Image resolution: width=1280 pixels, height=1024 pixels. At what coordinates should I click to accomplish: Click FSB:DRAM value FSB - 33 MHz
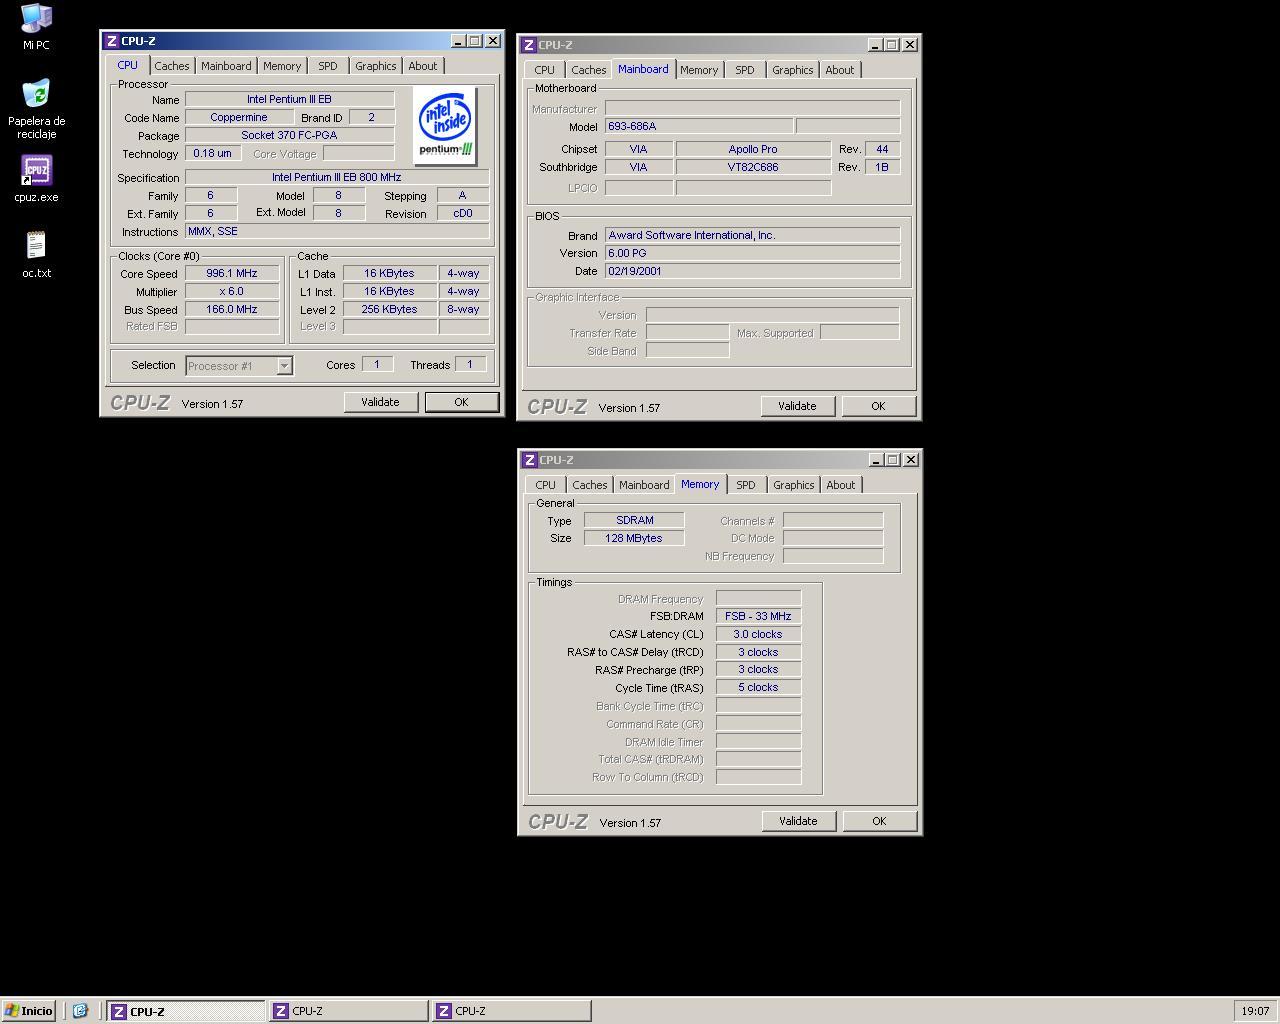(x=758, y=617)
